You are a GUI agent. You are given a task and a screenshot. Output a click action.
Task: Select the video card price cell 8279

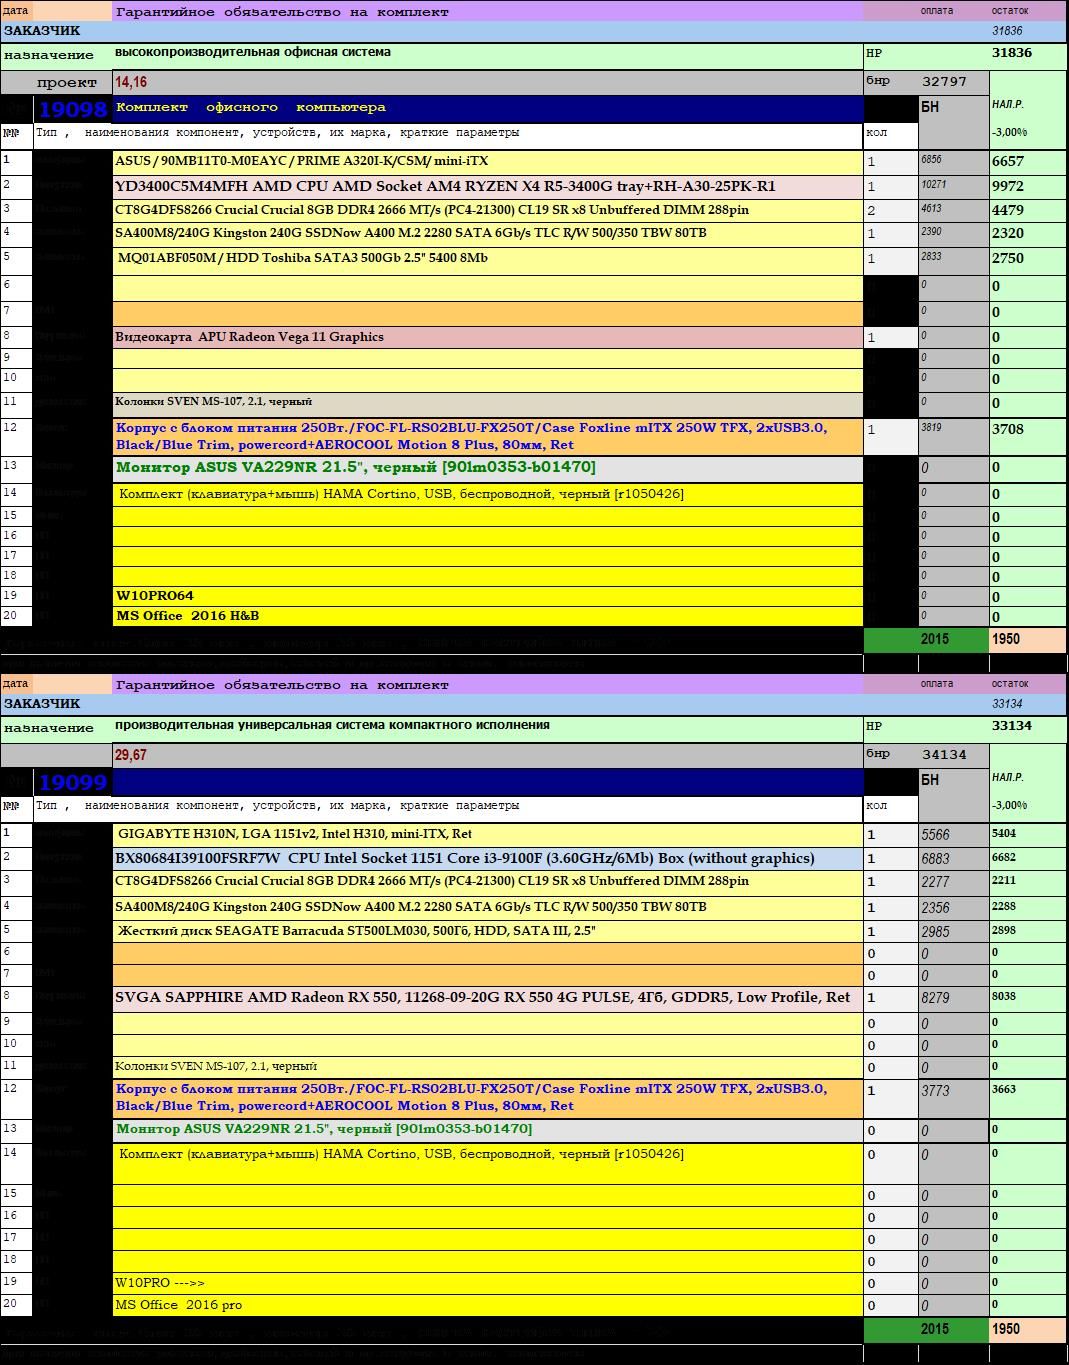pyautogui.click(x=954, y=998)
